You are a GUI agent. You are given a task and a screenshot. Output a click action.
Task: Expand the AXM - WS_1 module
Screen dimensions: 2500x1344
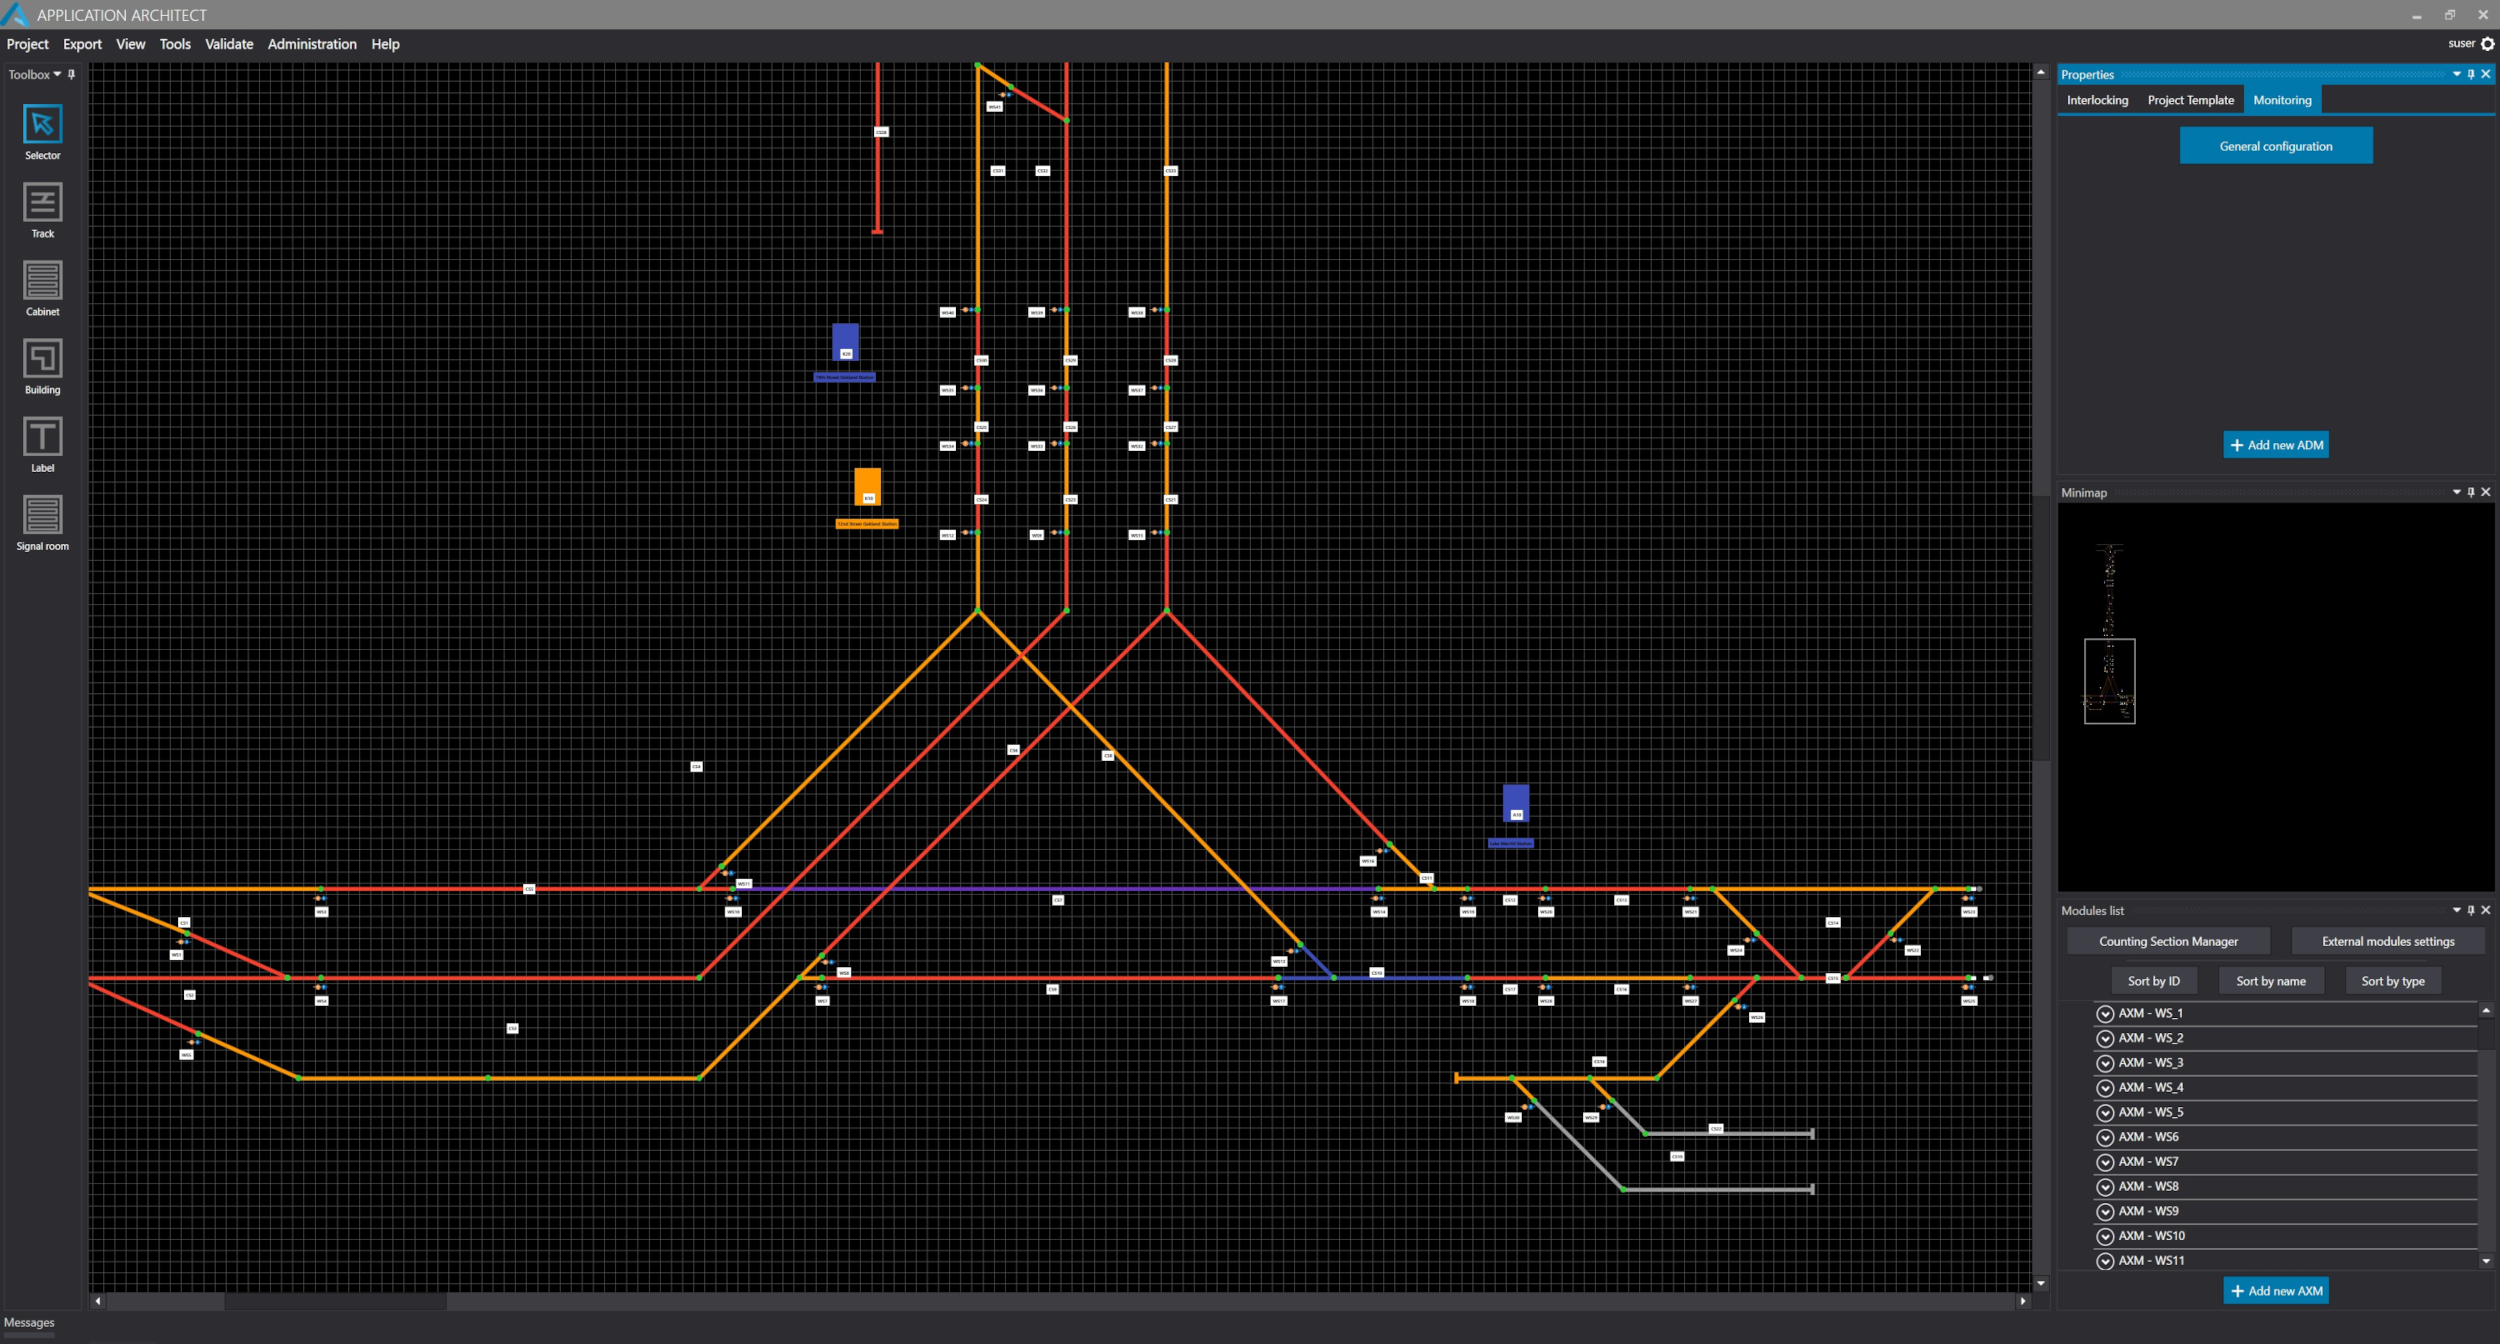click(2105, 1014)
